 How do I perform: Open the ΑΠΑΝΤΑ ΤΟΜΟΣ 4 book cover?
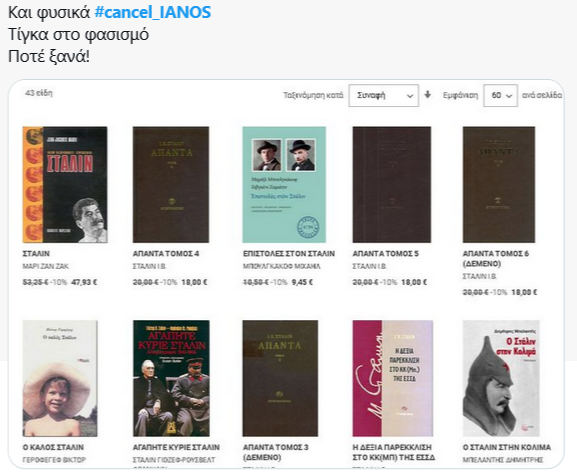coord(171,184)
